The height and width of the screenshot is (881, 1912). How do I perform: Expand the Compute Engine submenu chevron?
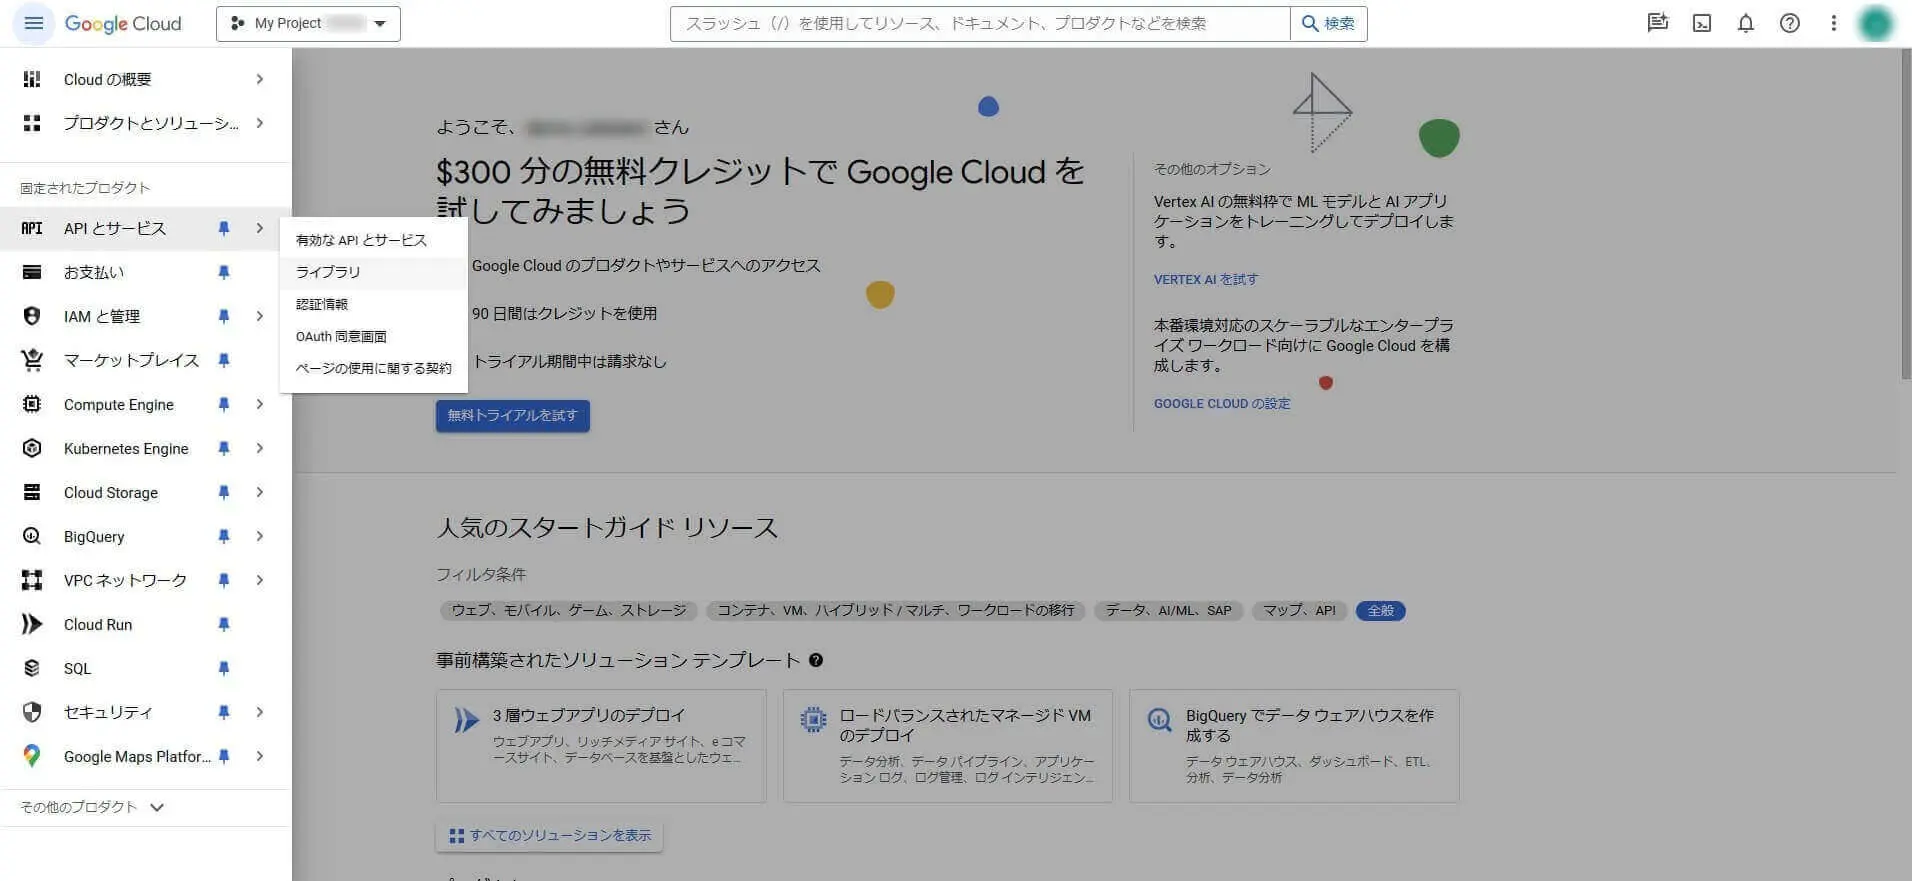pos(260,404)
